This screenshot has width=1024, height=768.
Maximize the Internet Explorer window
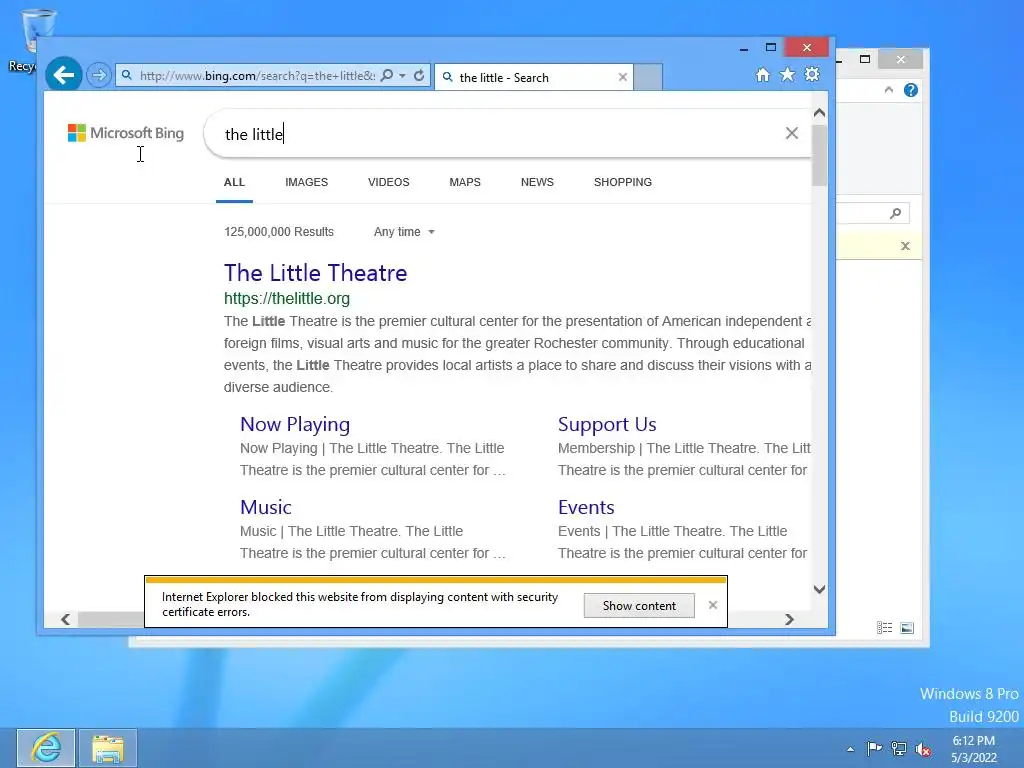pyautogui.click(x=771, y=47)
